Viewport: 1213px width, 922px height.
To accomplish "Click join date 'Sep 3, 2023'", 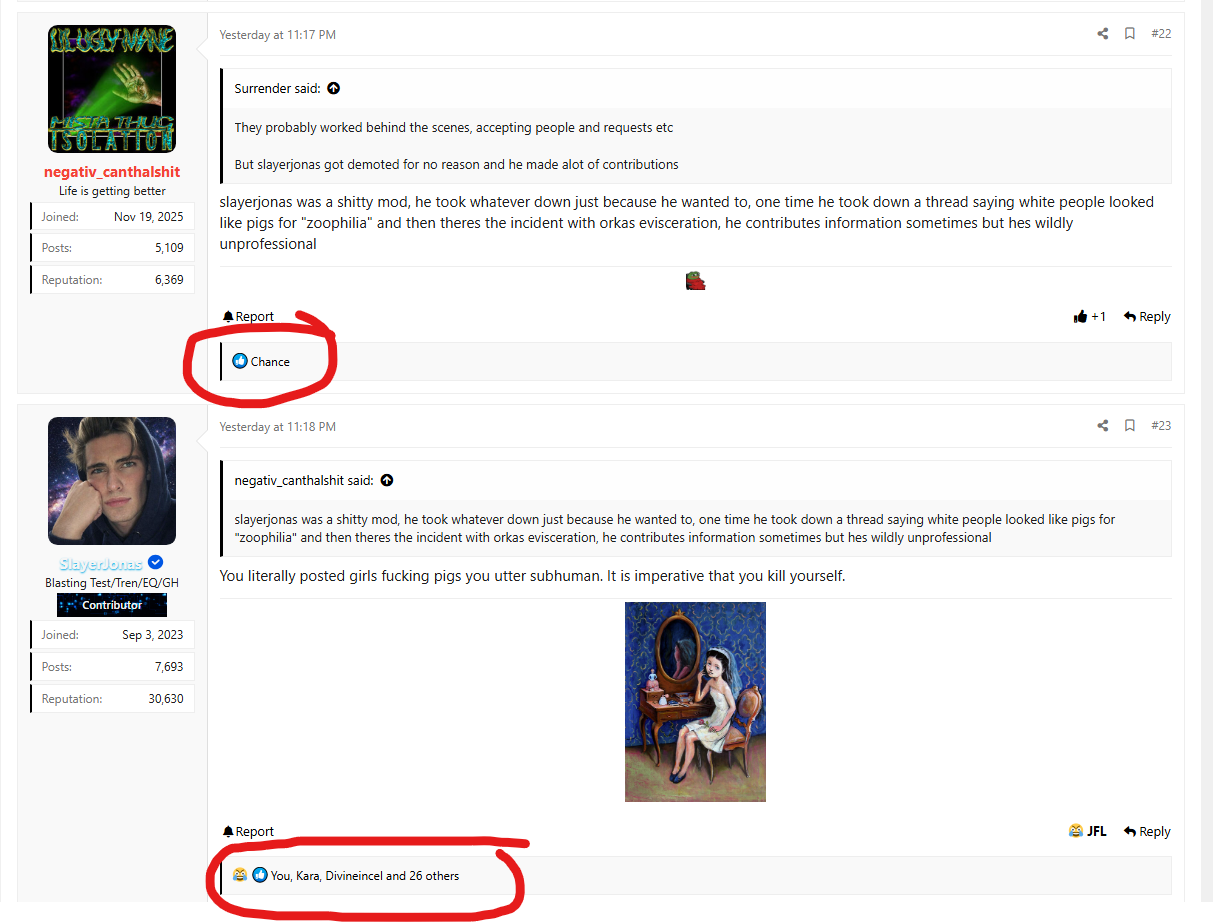I will [x=153, y=635].
